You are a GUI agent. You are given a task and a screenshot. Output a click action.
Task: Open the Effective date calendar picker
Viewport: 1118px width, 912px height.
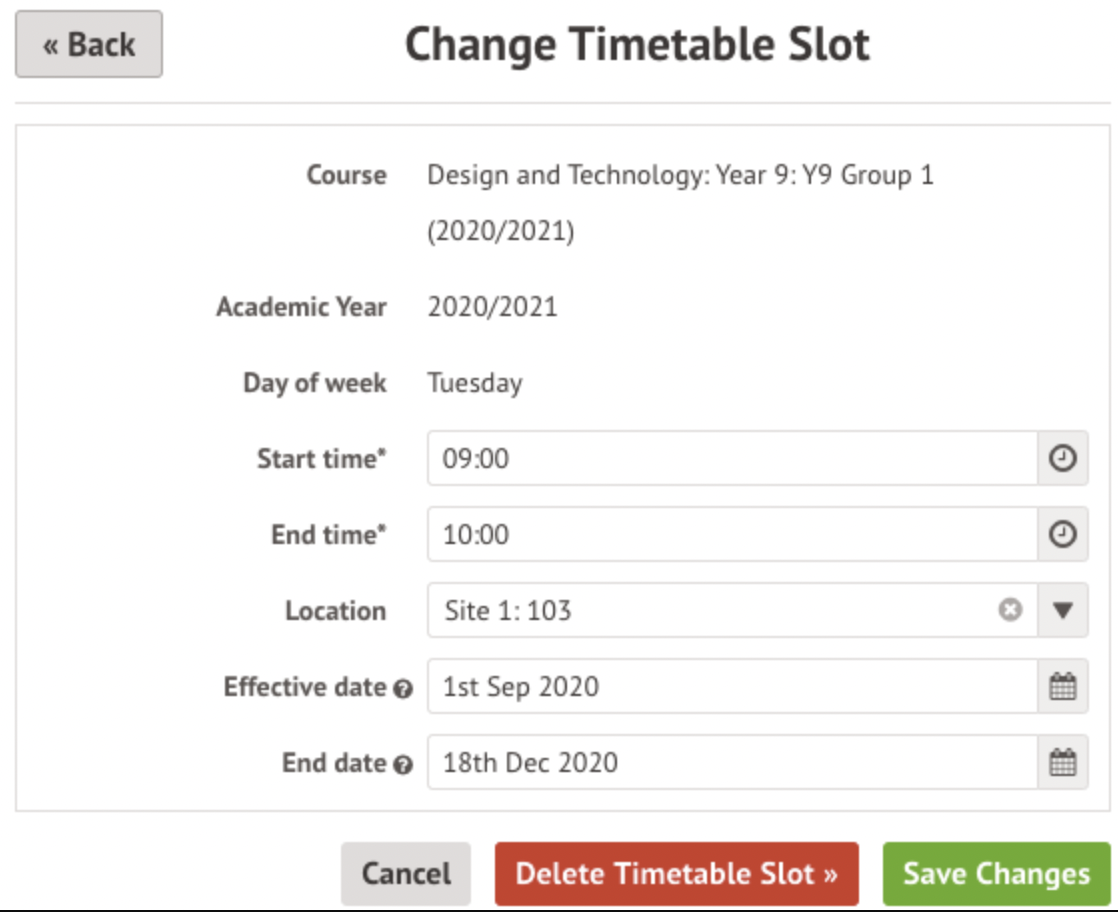[x=1062, y=687]
